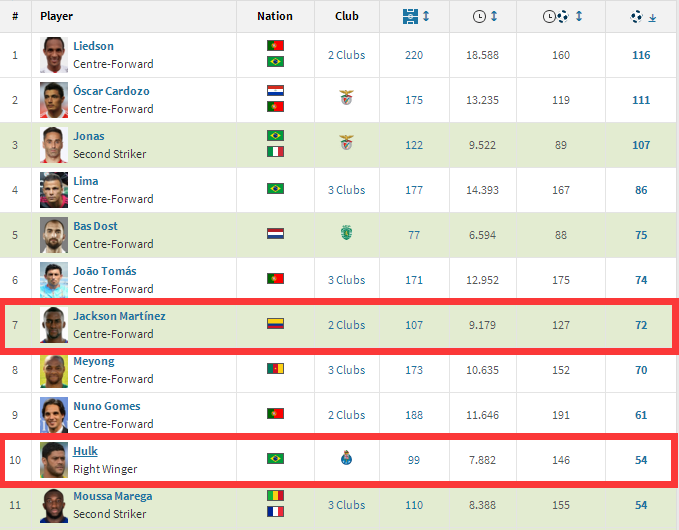Sort by goals scored ball icon

(642, 16)
